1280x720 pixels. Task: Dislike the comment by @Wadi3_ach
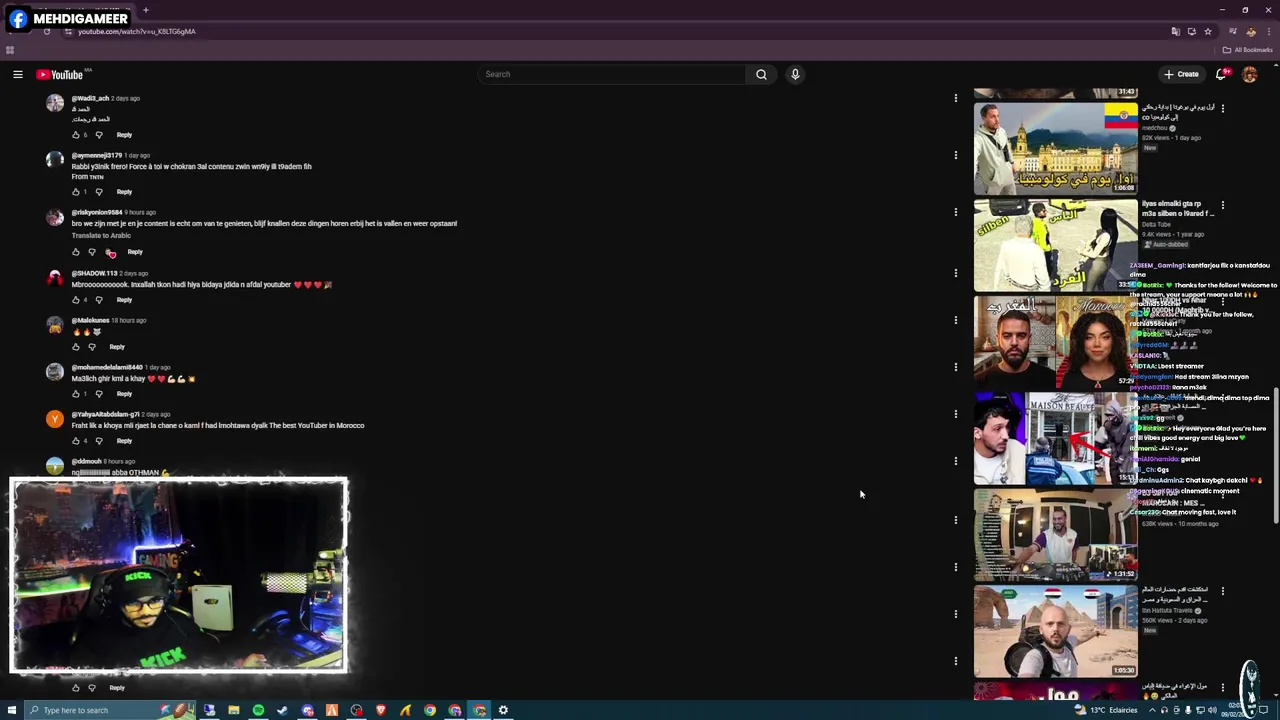point(98,135)
